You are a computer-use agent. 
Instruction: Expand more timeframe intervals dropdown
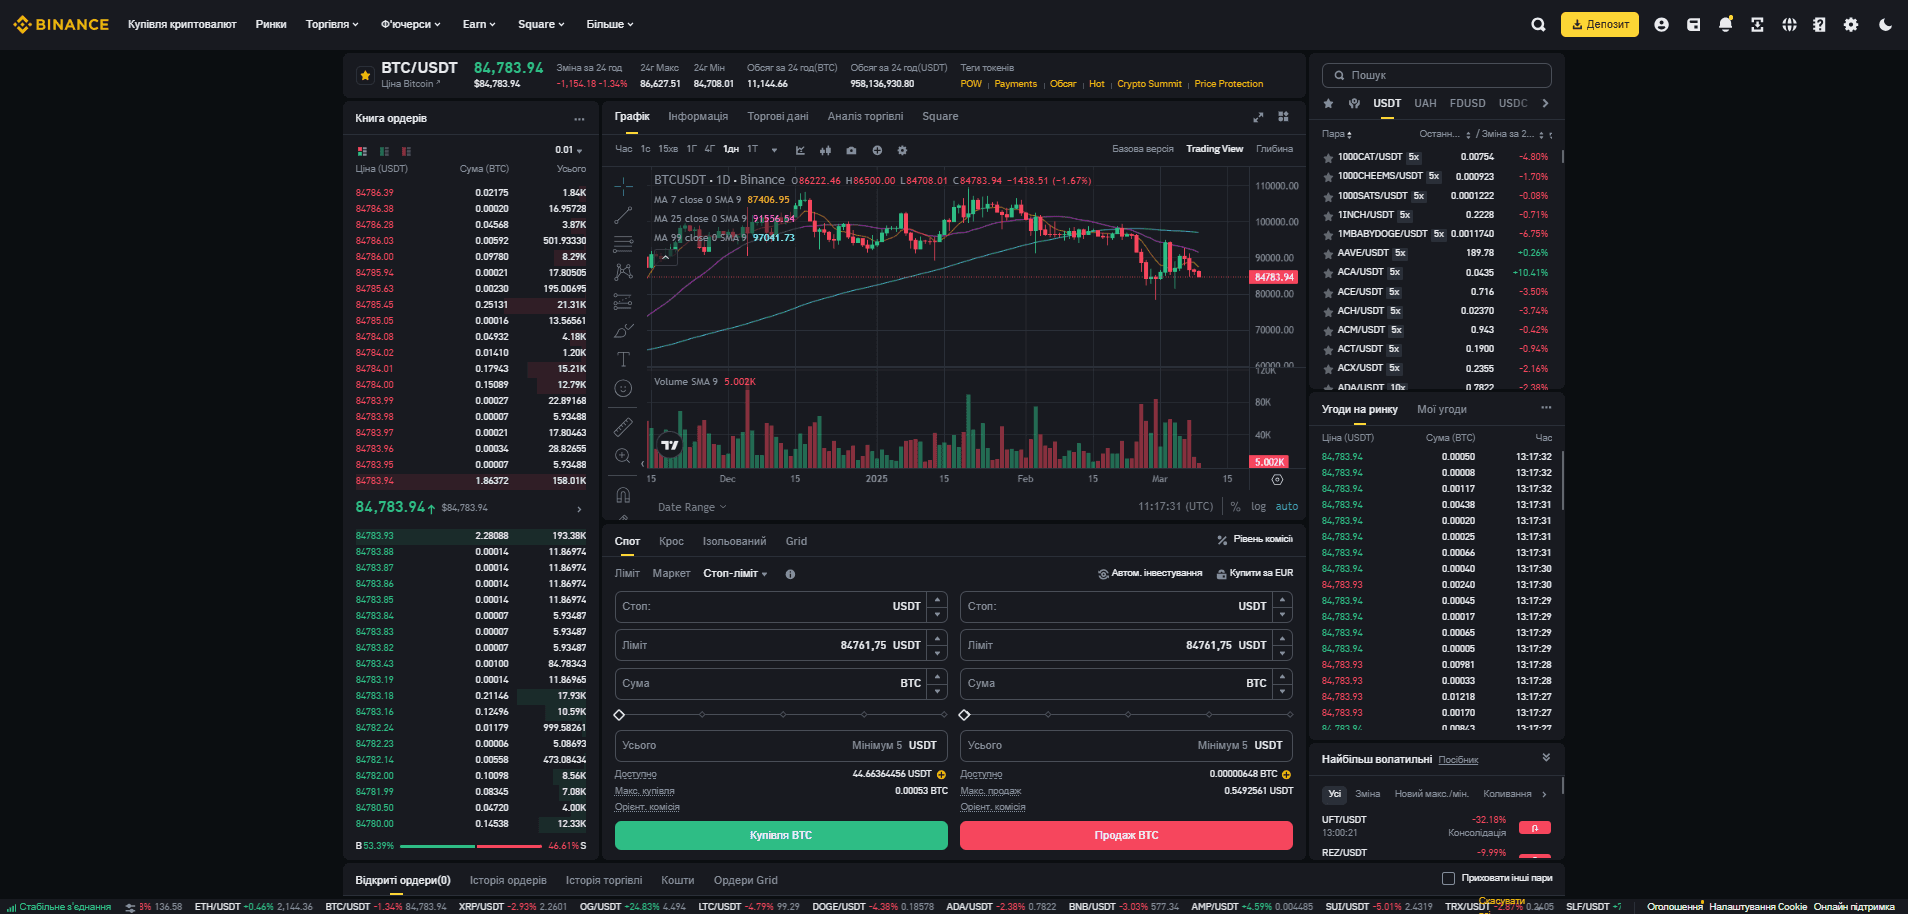click(x=774, y=150)
